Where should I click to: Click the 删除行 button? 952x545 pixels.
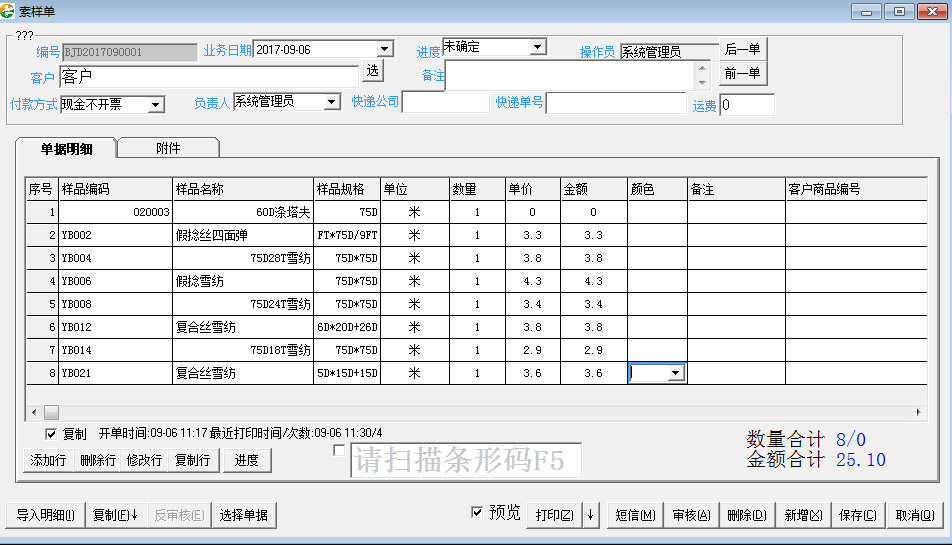coord(98,460)
